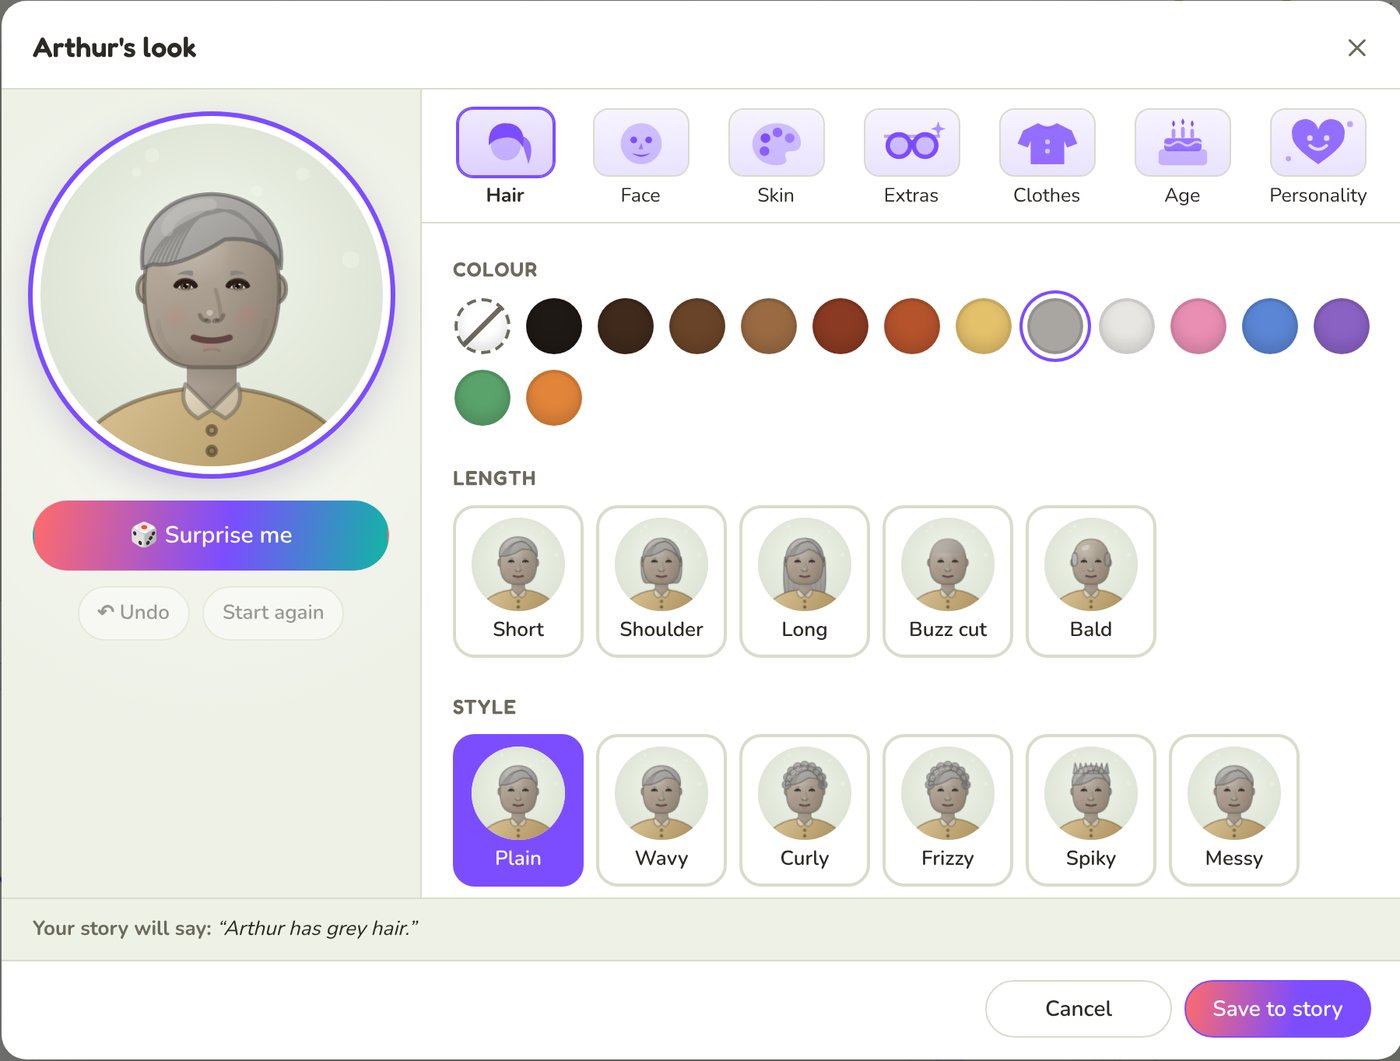
Task: Click the COLOUR section heading
Action: click(x=495, y=270)
